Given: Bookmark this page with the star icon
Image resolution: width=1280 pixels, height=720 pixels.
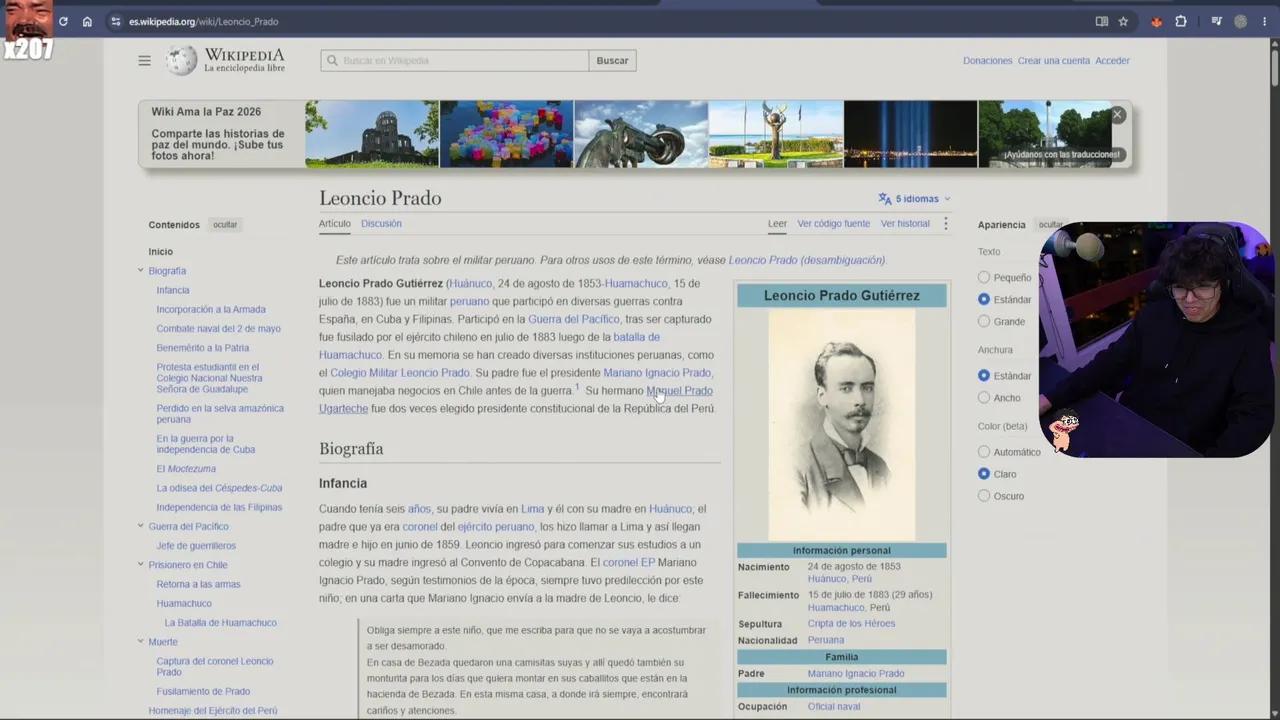Looking at the screenshot, I should 1123,21.
